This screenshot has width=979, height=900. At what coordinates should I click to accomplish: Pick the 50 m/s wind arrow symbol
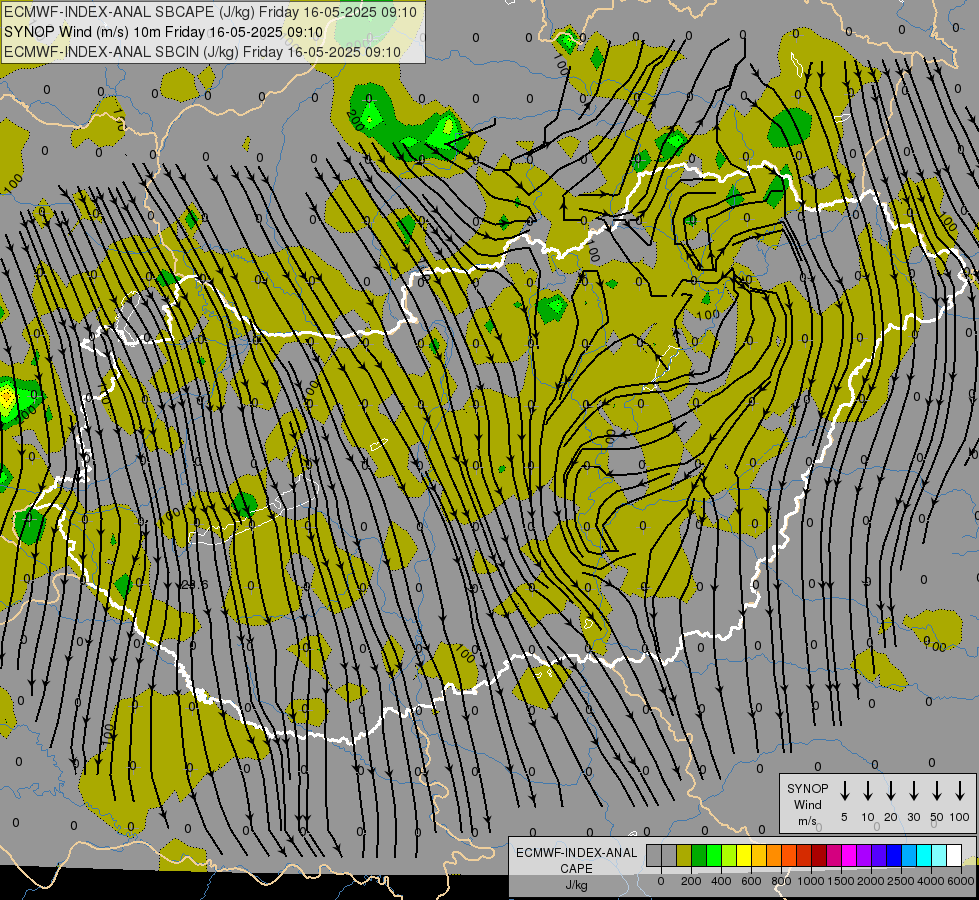937,790
